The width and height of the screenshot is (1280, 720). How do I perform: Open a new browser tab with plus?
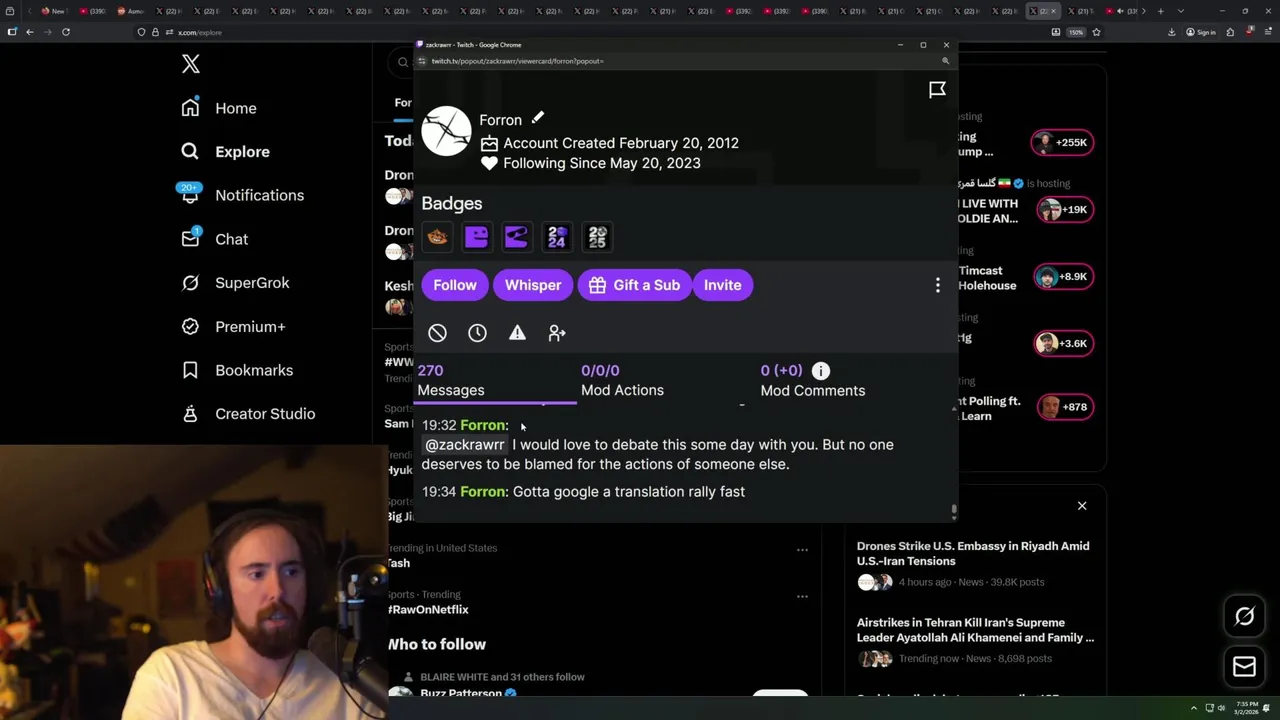click(x=1160, y=11)
